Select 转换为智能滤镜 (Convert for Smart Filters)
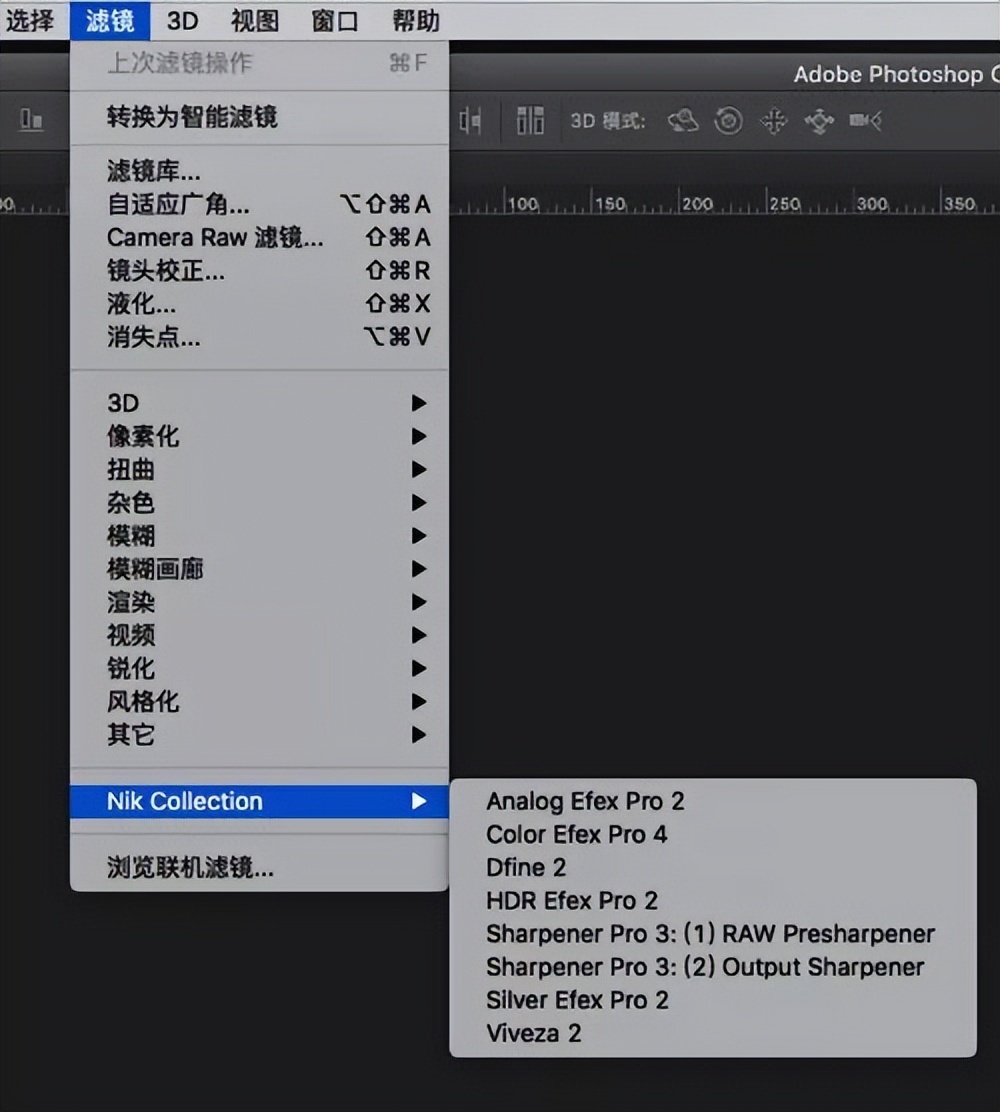The width and height of the screenshot is (1000, 1112). (192, 117)
